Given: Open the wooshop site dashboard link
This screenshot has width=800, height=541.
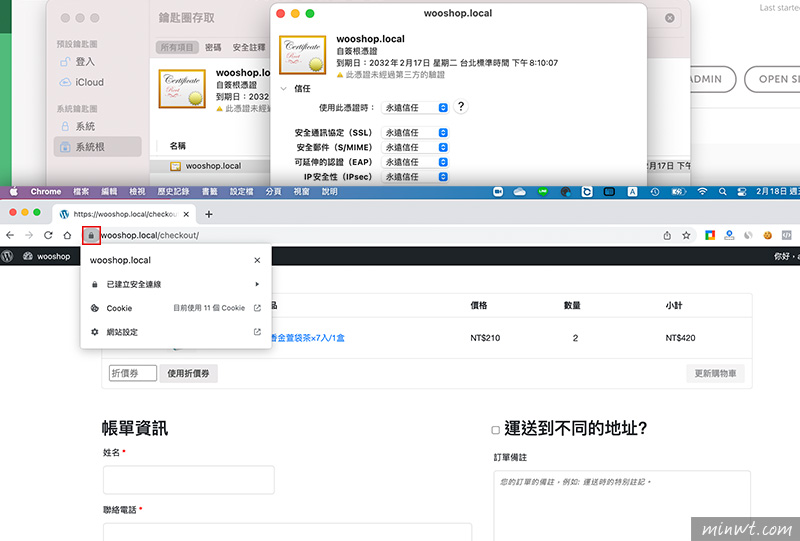Looking at the screenshot, I should click(46, 256).
